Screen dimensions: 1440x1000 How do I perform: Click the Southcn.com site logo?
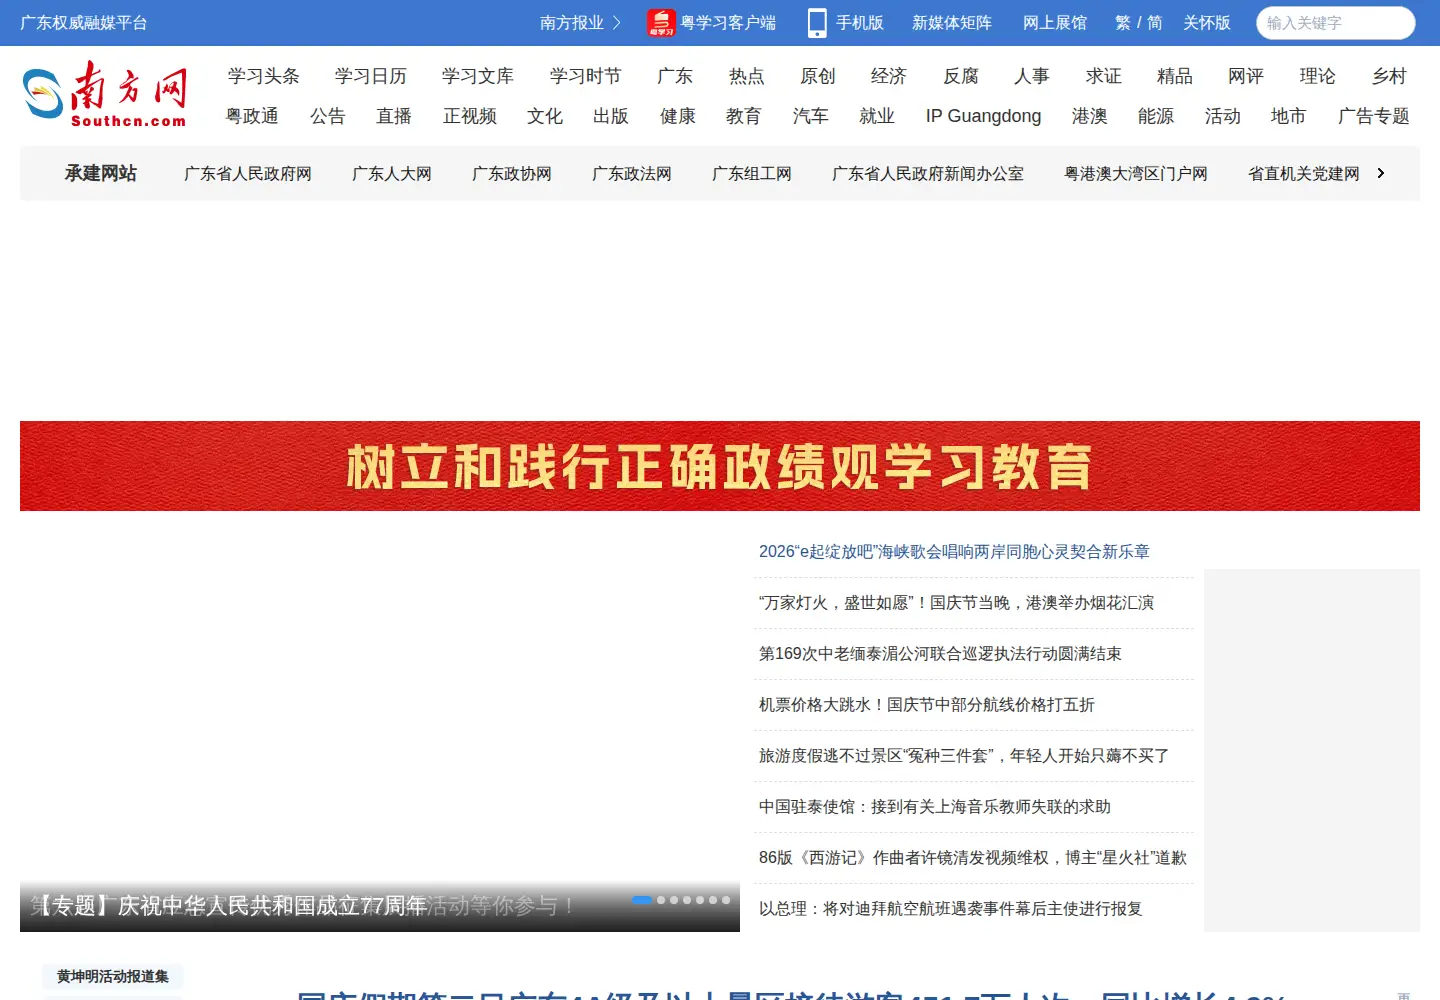[105, 94]
